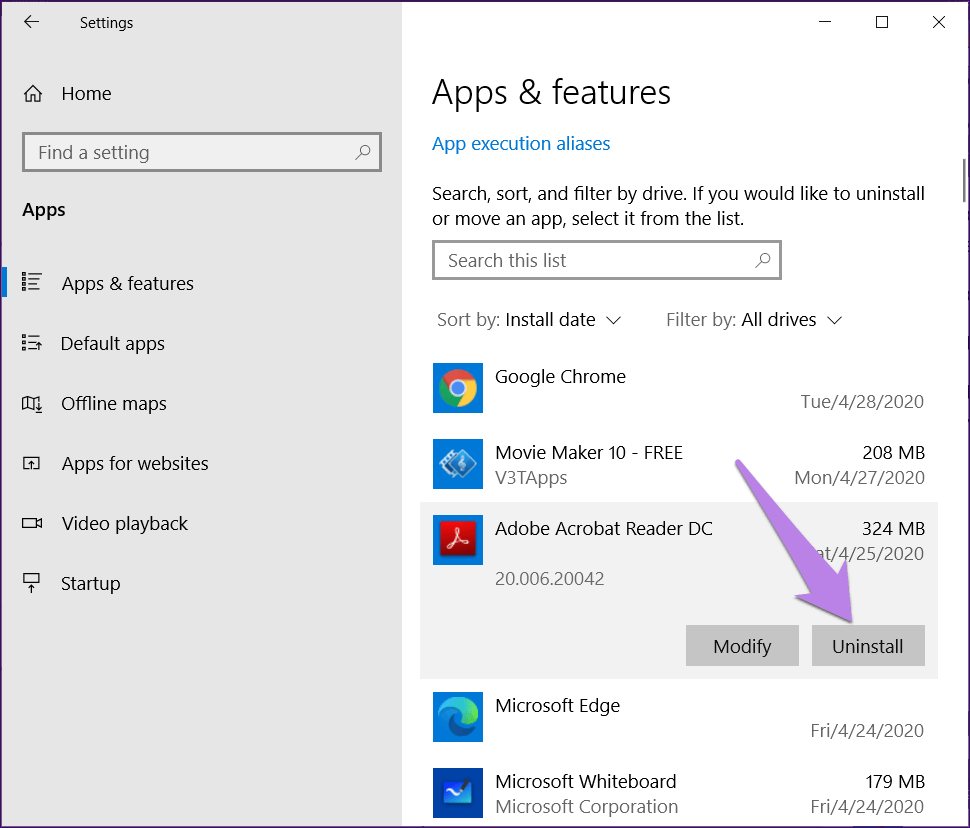Click the Microsoft Edge app icon
Image resolution: width=970 pixels, height=828 pixels.
pos(458,717)
